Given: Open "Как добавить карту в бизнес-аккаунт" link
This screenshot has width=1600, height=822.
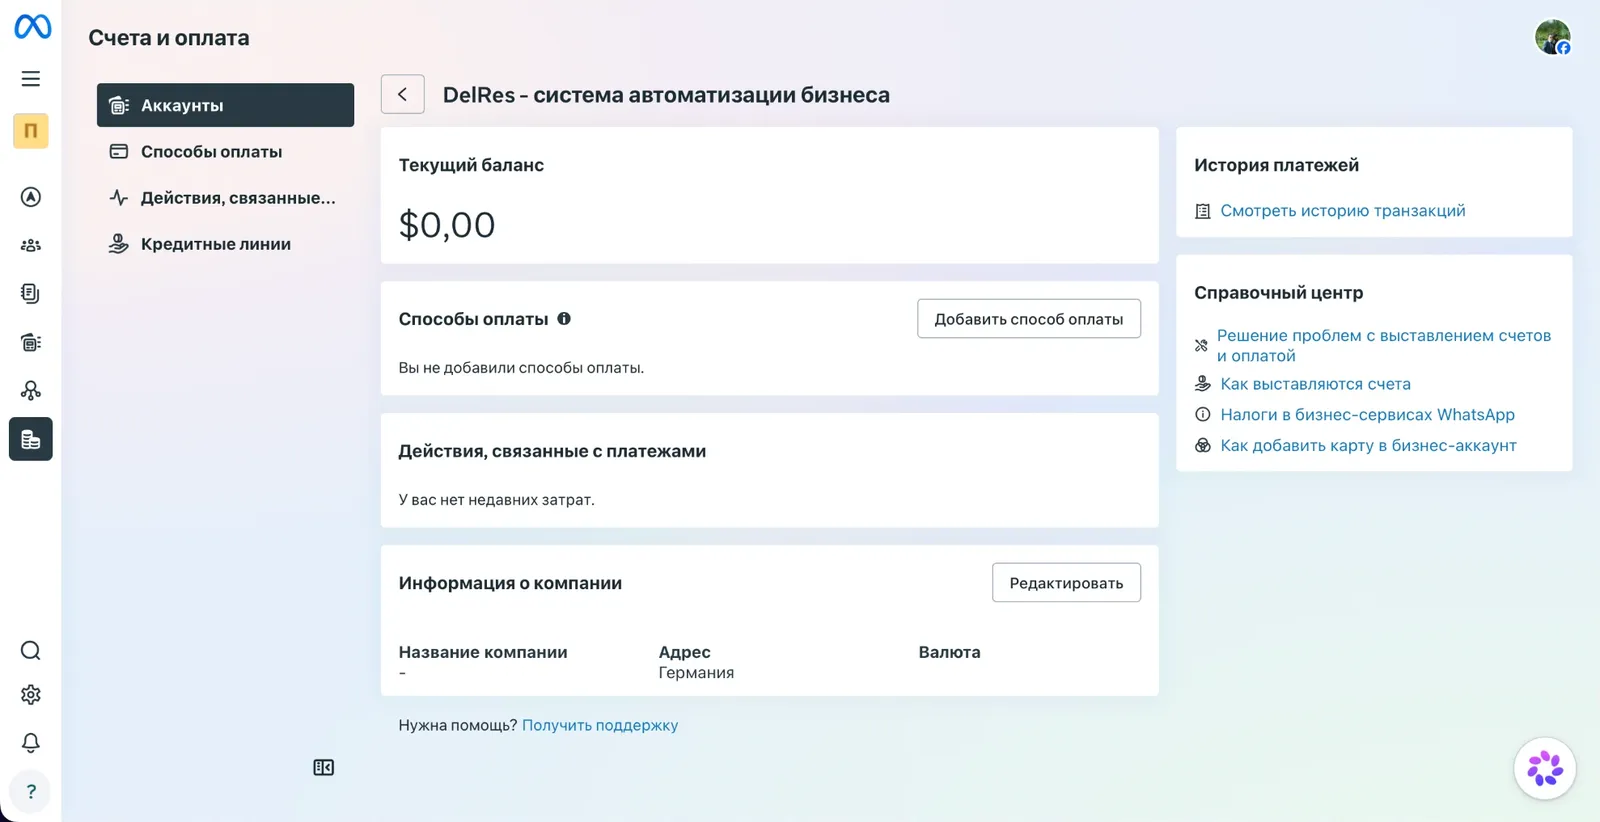Looking at the screenshot, I should (1369, 446).
